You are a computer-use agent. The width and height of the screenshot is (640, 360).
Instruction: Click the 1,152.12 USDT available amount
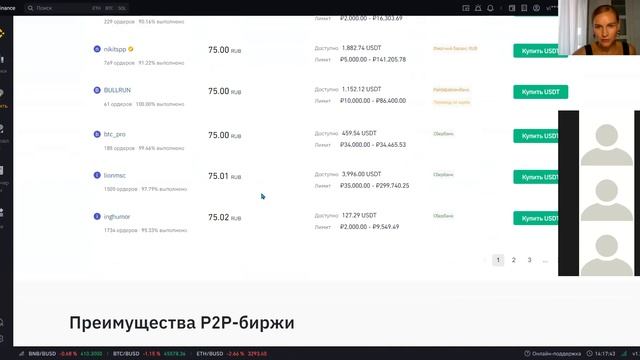[362, 89]
